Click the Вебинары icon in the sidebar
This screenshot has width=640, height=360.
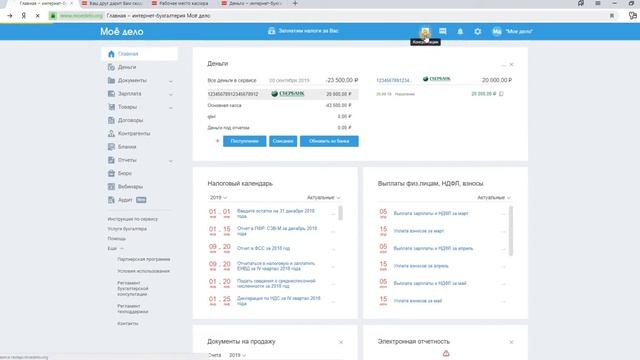click(x=111, y=187)
